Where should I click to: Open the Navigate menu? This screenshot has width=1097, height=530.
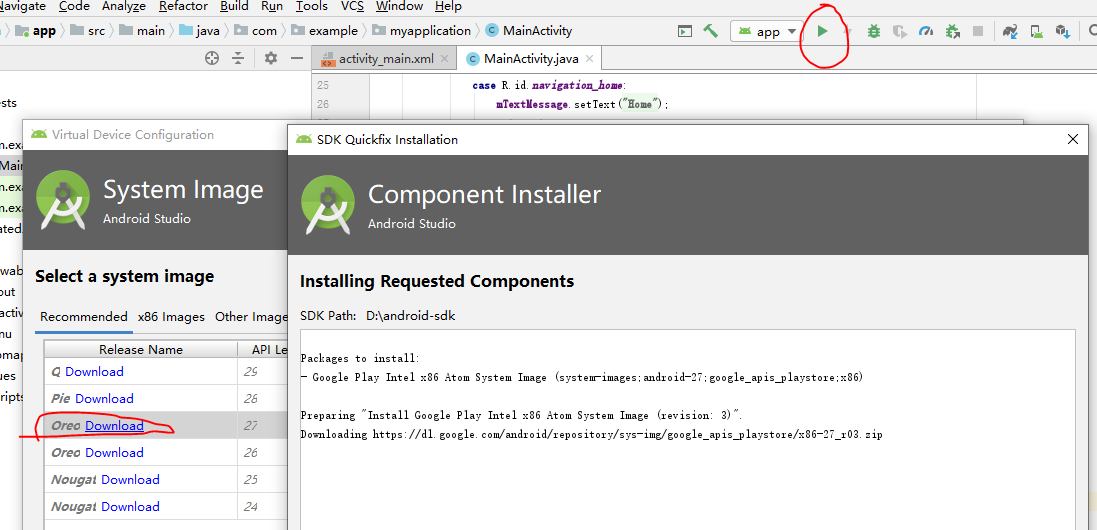(x=22, y=6)
